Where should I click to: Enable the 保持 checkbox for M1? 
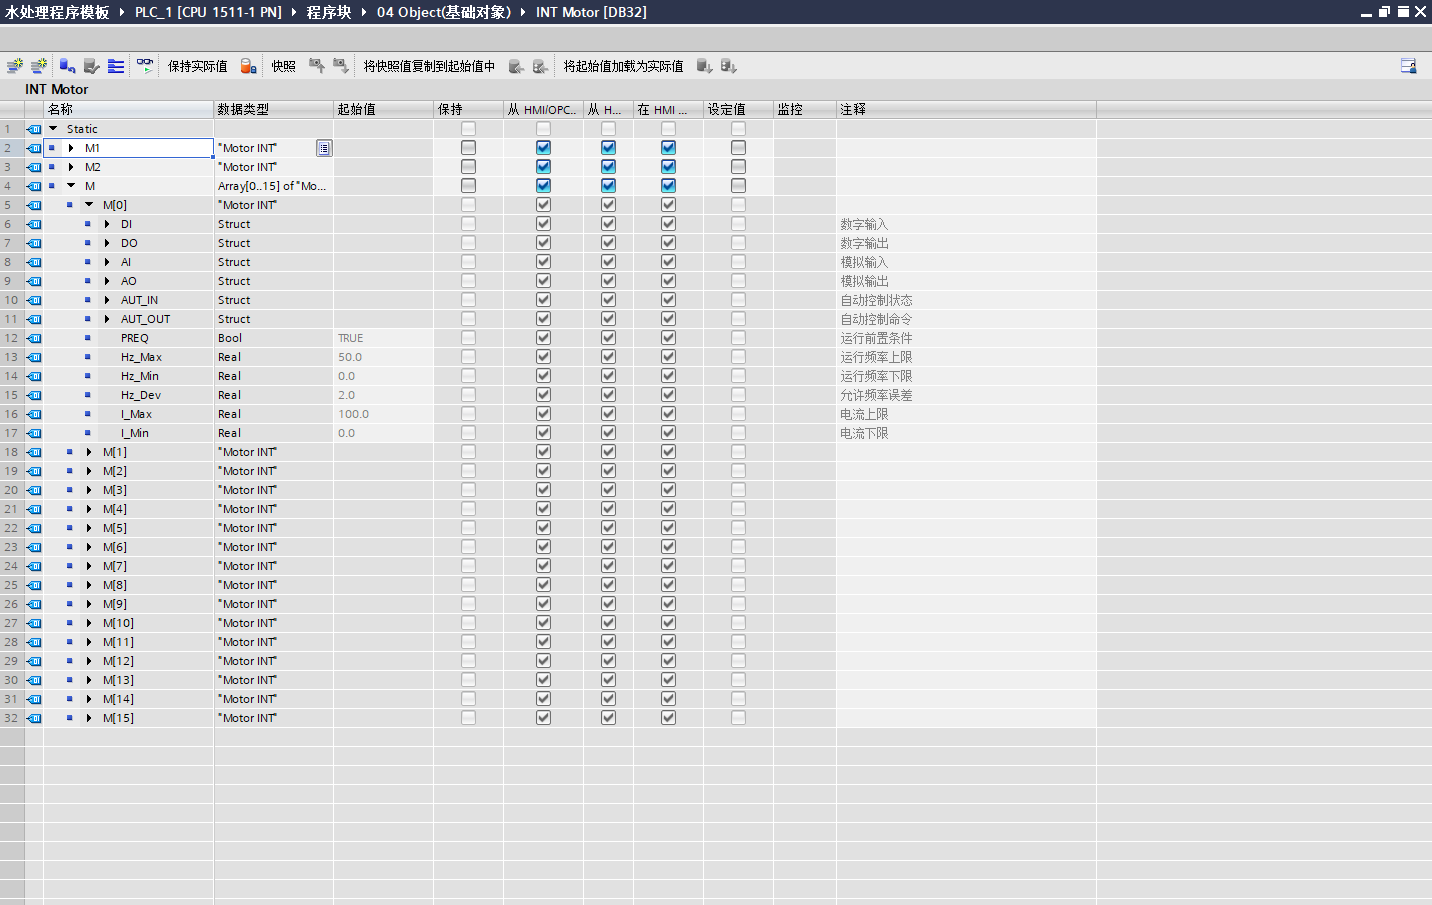point(467,147)
